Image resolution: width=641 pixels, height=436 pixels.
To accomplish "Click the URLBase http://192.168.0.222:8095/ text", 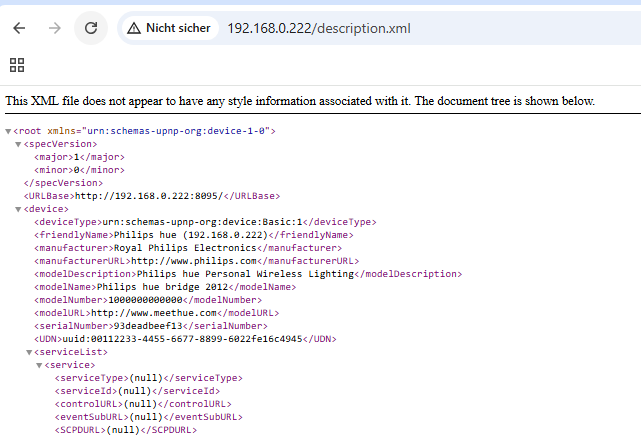I will tap(148, 196).
